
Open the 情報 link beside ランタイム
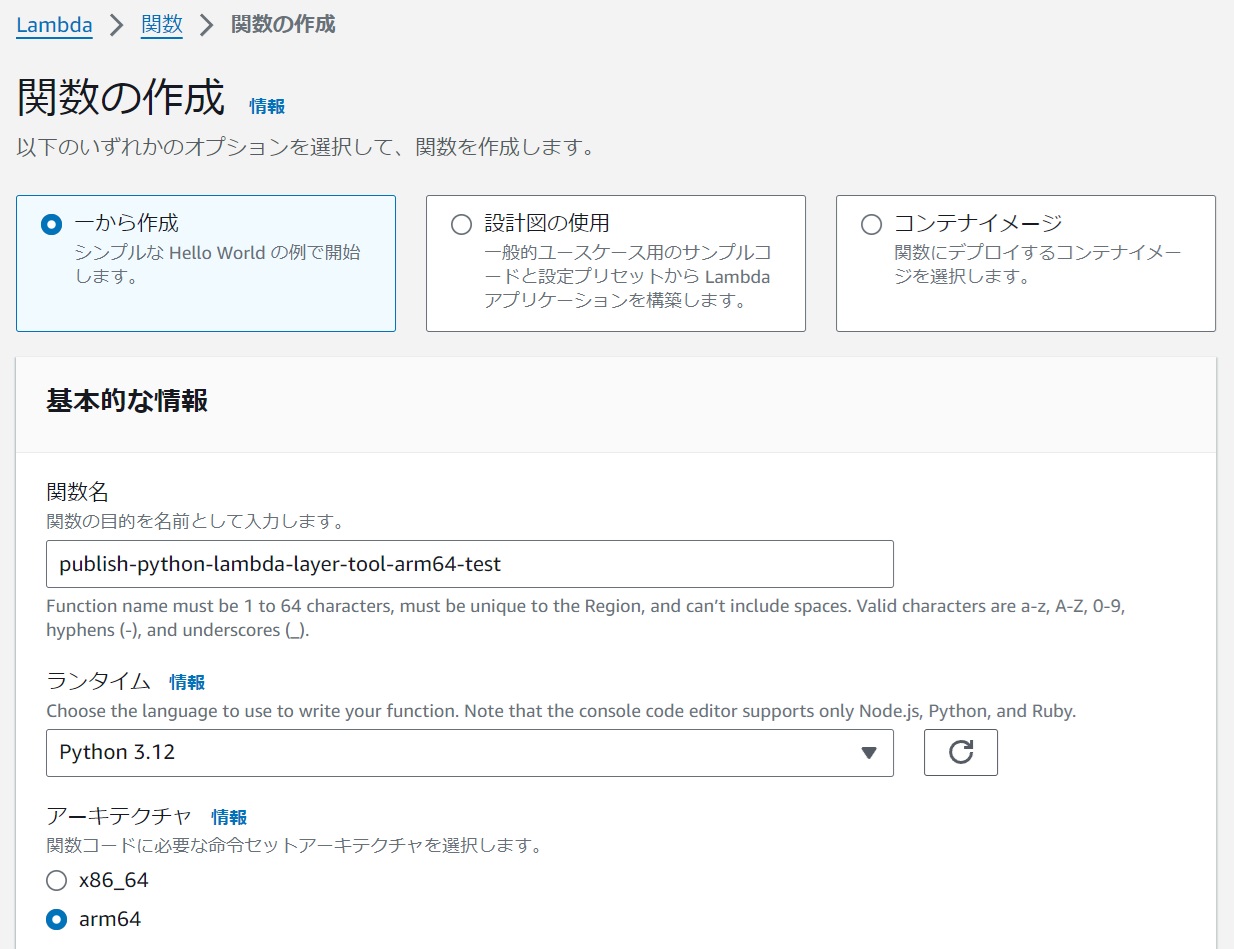pos(187,682)
